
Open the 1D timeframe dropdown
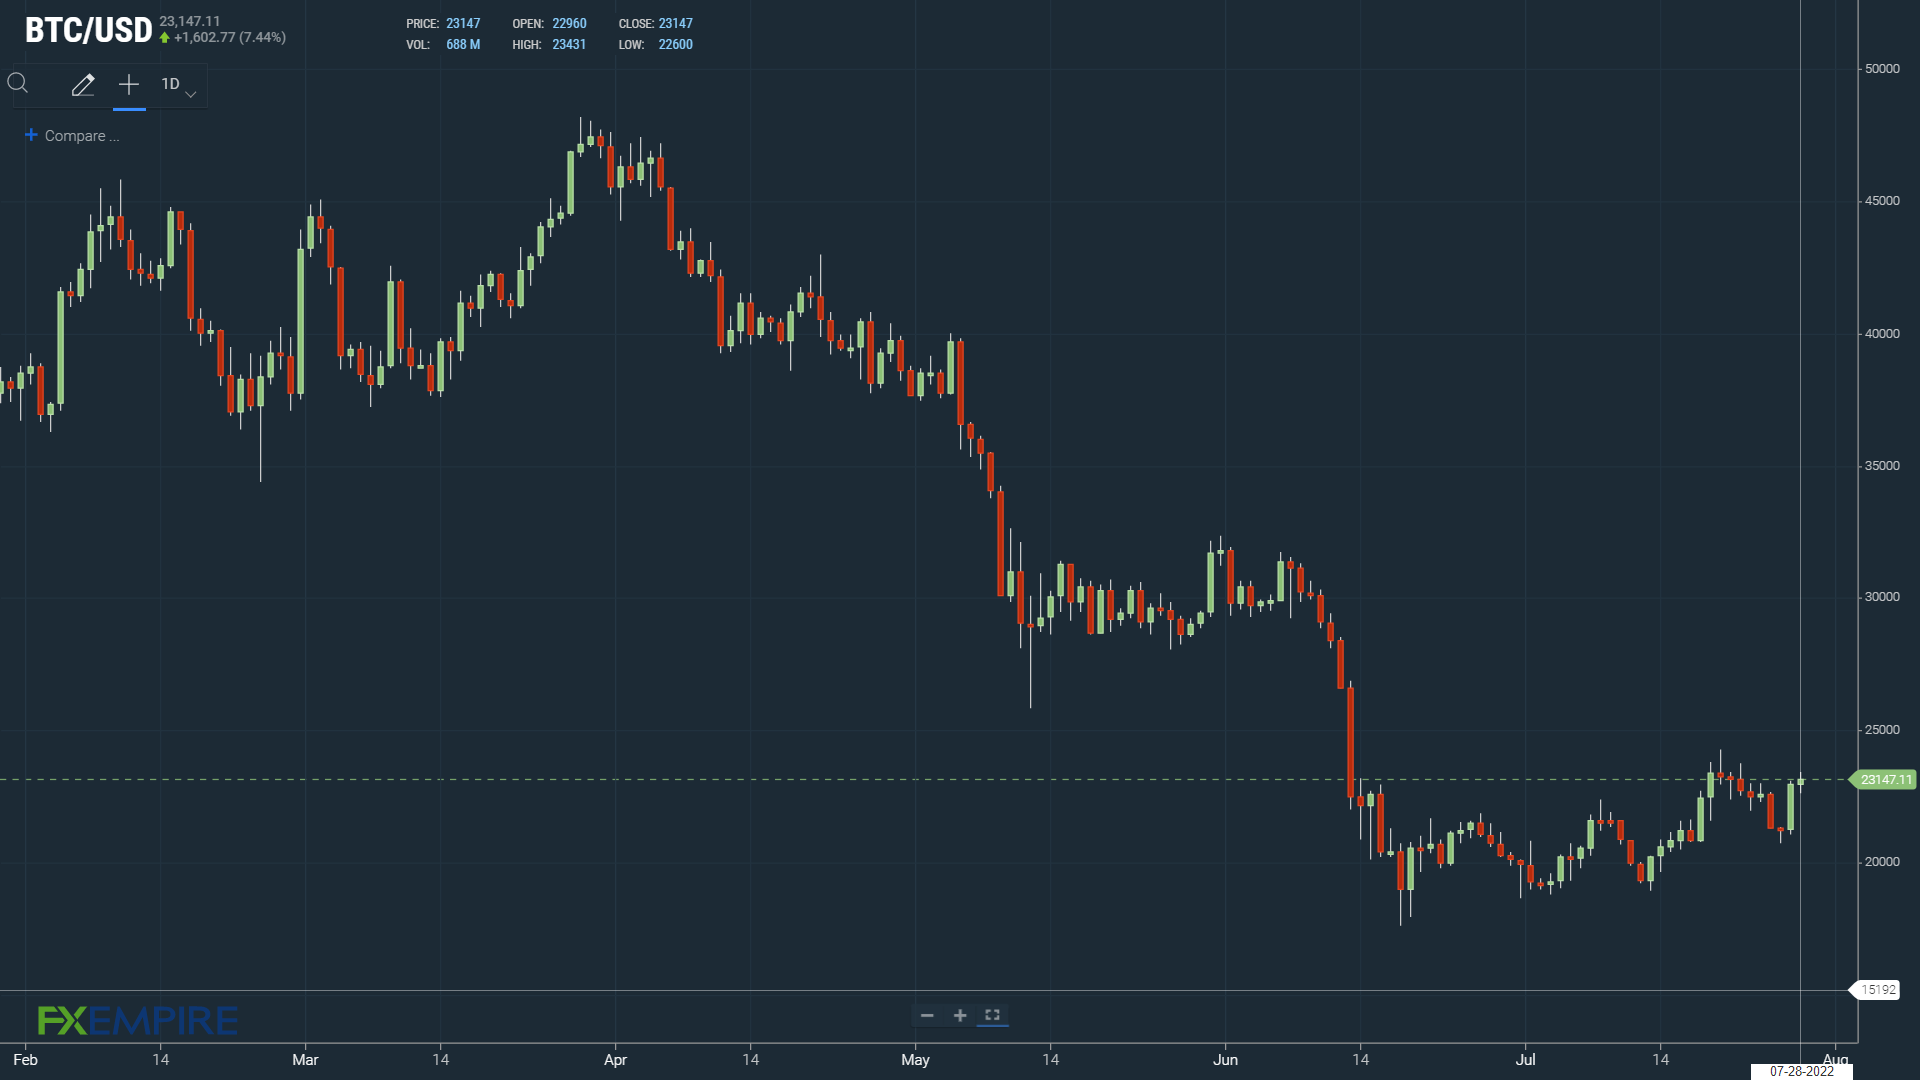pyautogui.click(x=179, y=85)
